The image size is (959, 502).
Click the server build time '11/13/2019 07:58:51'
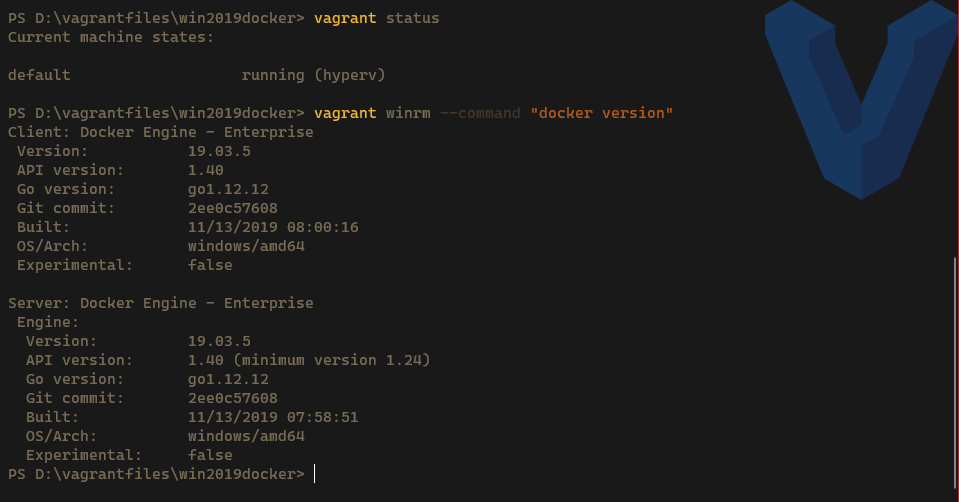pos(273,417)
